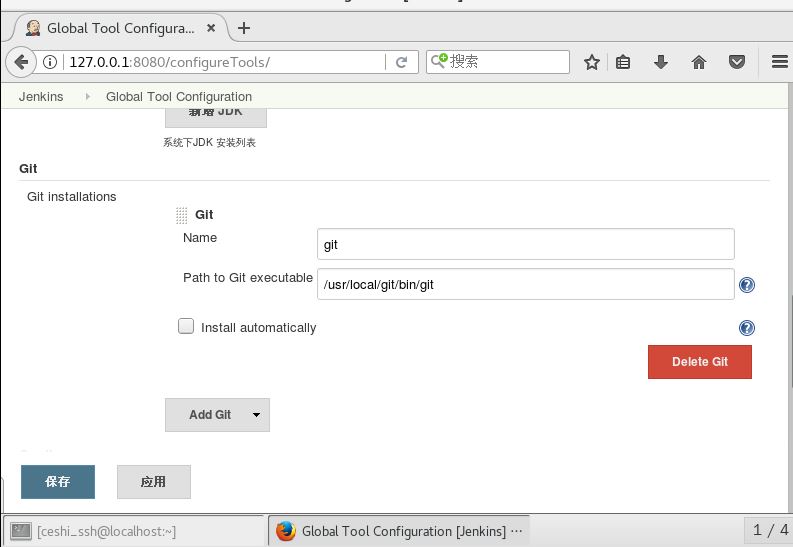
Task: Click the Git Name input field
Action: pos(525,244)
